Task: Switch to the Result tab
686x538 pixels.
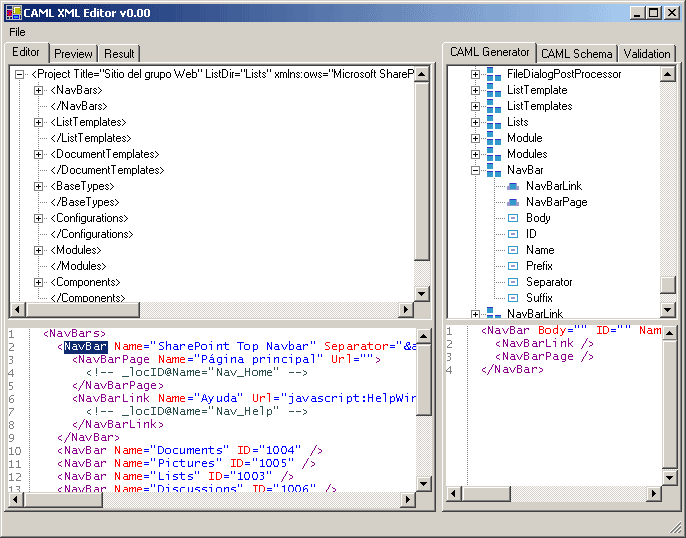Action: coord(119,54)
